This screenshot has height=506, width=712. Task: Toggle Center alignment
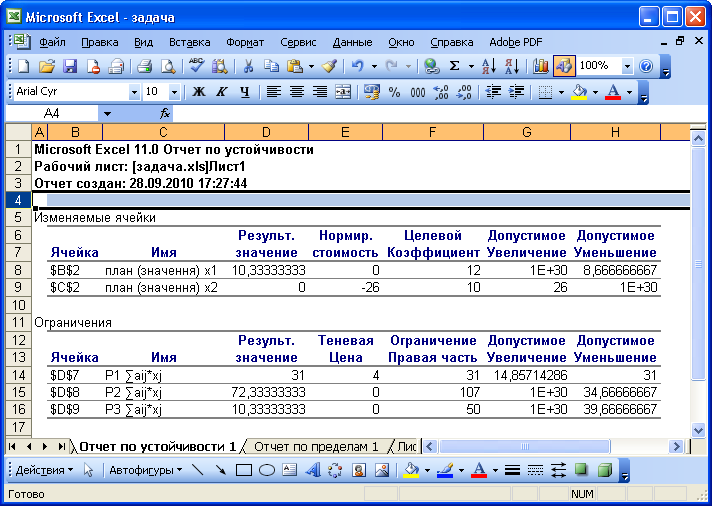297,92
